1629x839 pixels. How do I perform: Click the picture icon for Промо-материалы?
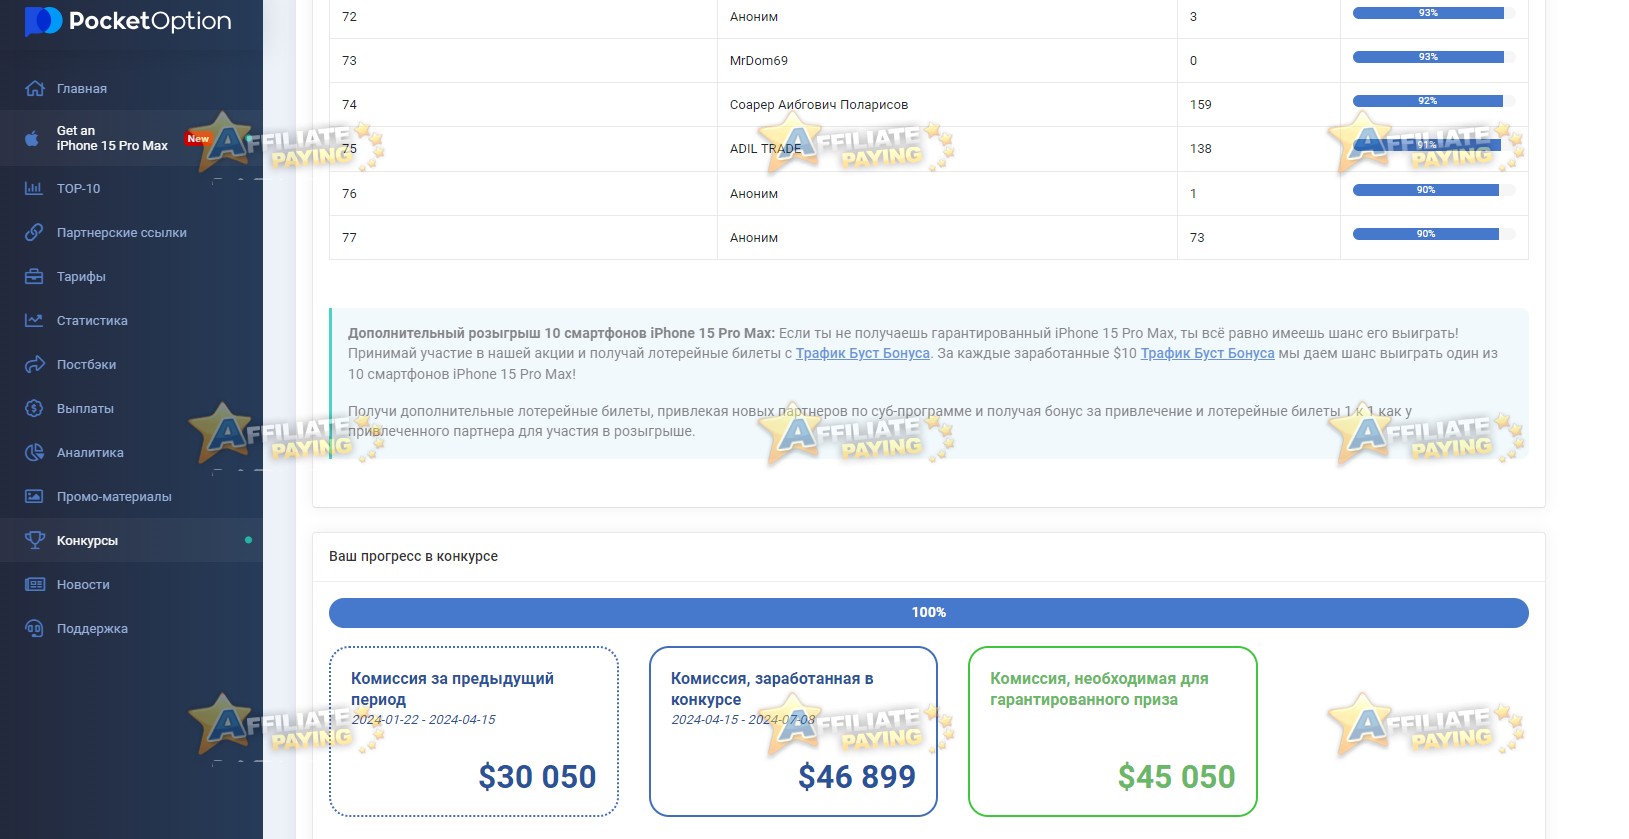click(34, 496)
